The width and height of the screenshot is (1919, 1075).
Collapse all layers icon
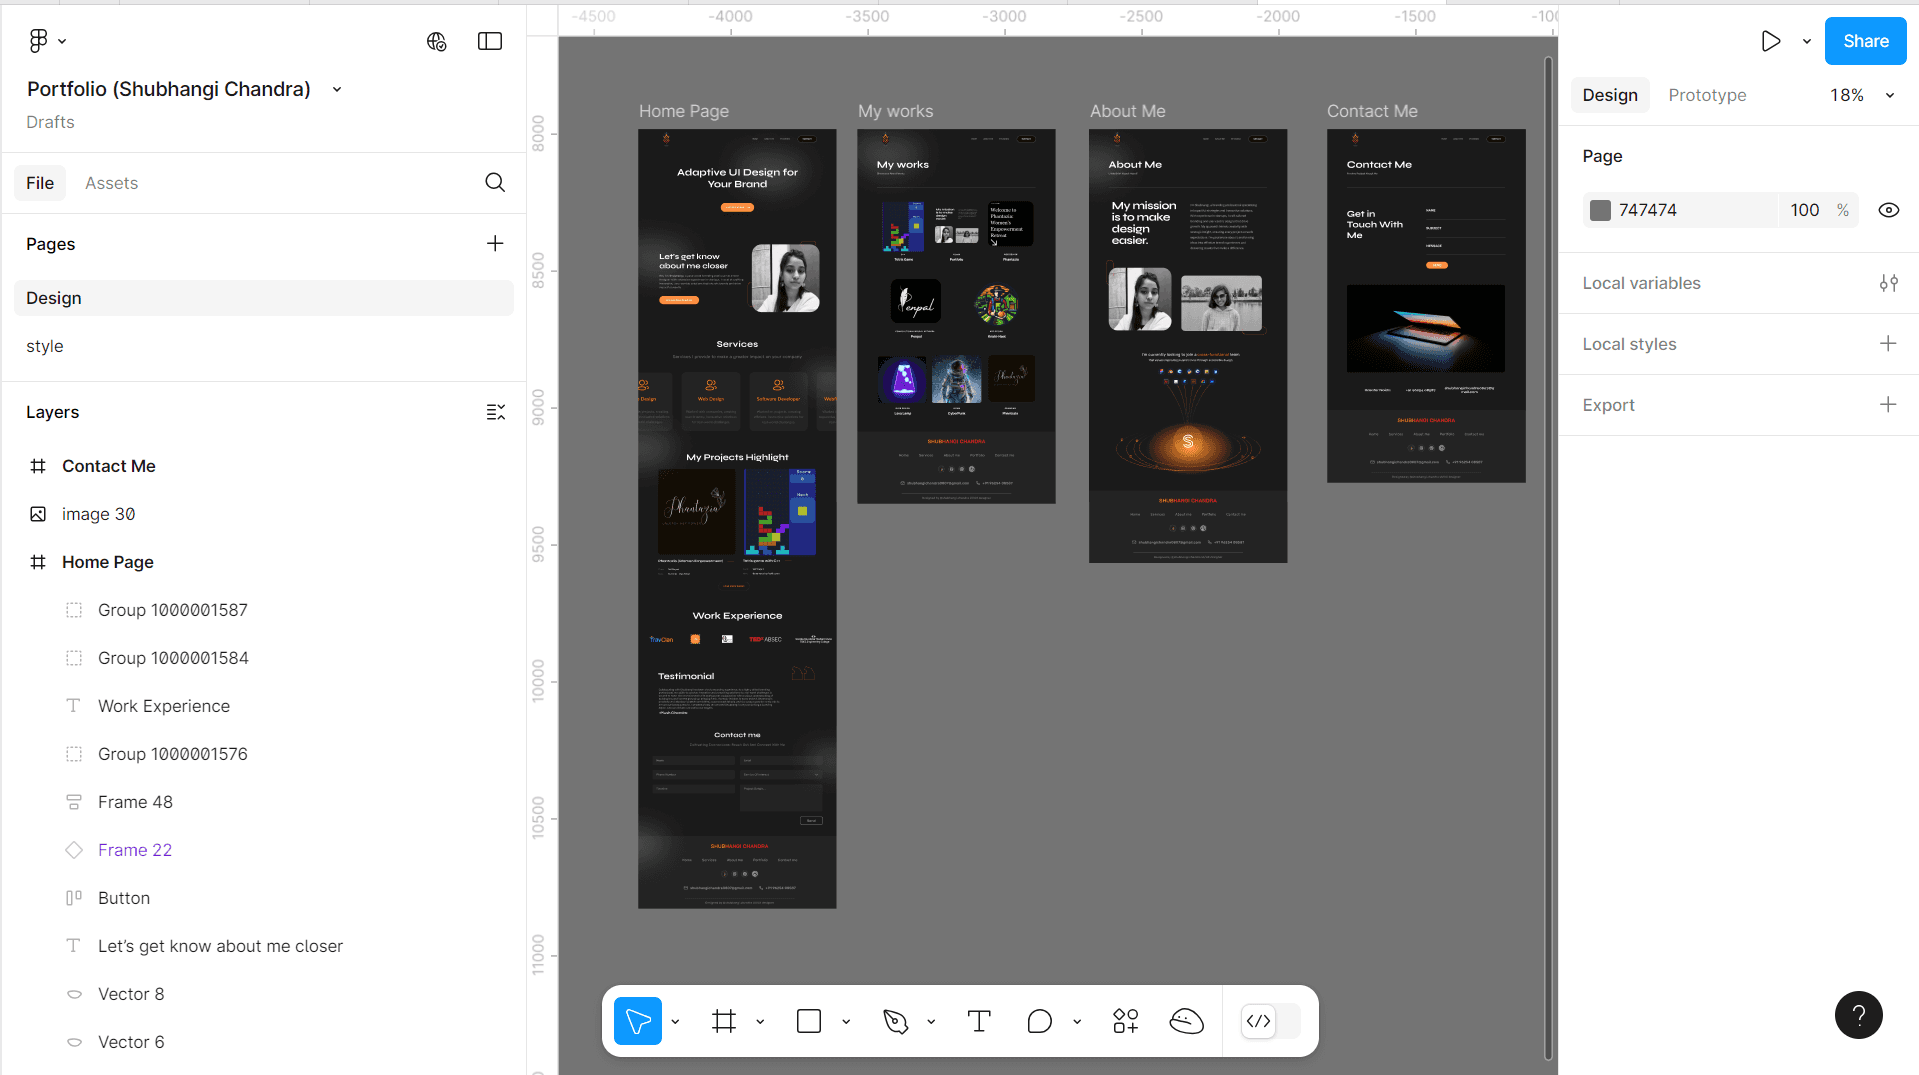495,412
